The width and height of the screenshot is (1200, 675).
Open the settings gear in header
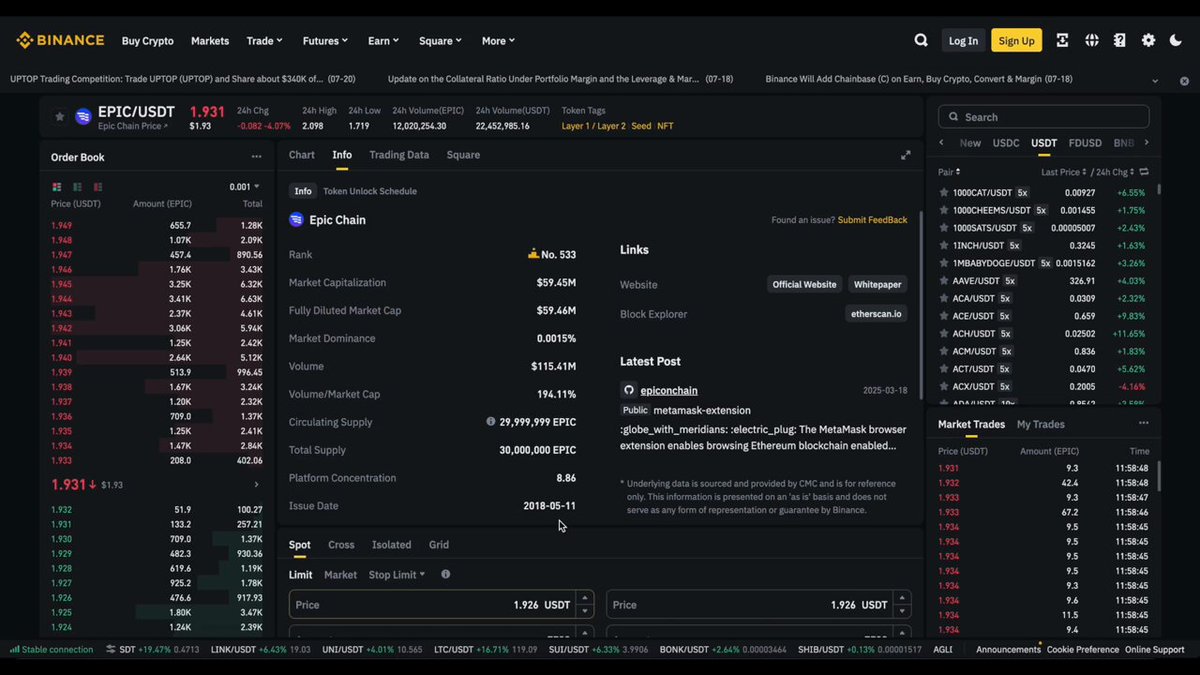pyautogui.click(x=1148, y=41)
